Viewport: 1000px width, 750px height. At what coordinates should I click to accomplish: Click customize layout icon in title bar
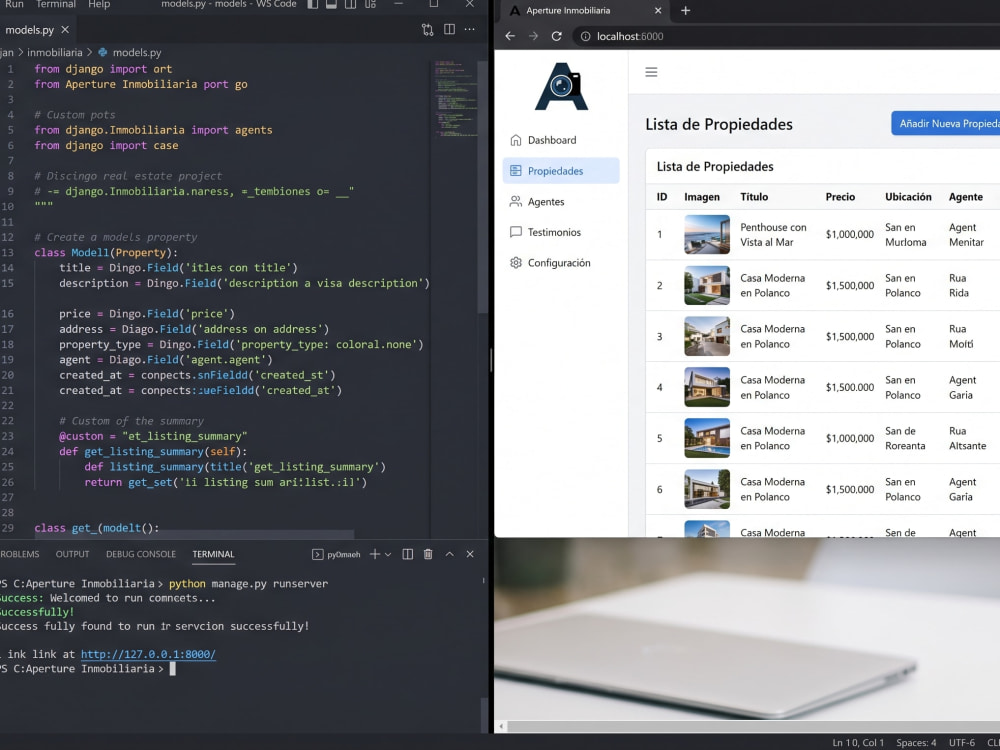[370, 4]
